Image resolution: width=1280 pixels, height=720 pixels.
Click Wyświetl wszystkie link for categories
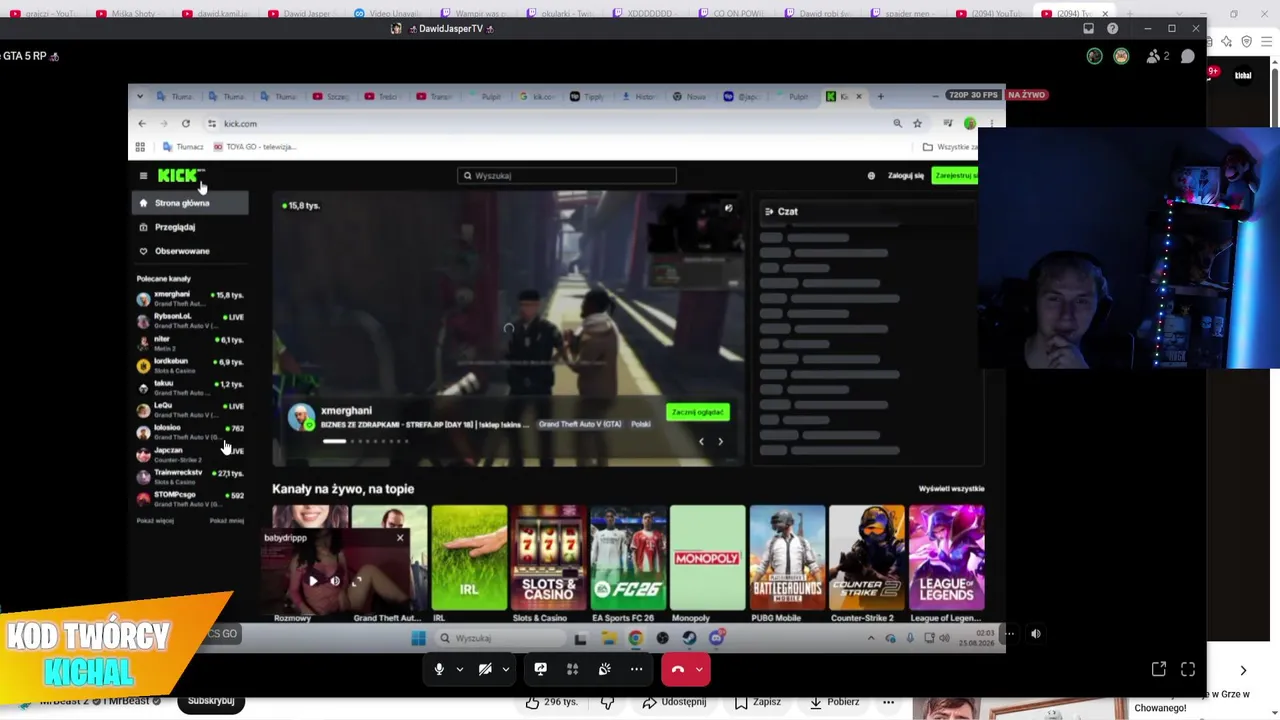click(951, 489)
